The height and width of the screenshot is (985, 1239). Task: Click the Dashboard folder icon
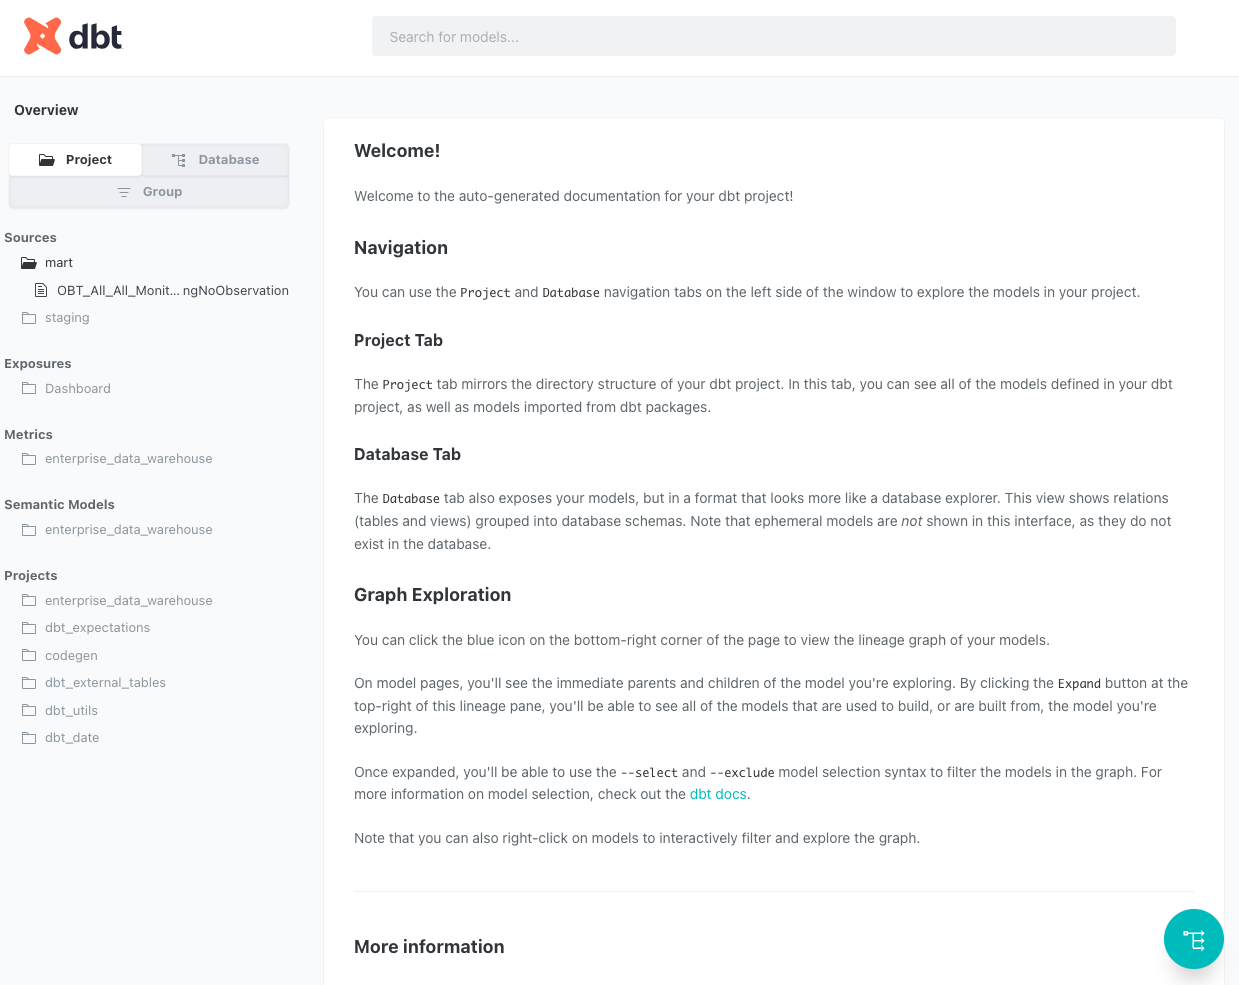pos(29,389)
